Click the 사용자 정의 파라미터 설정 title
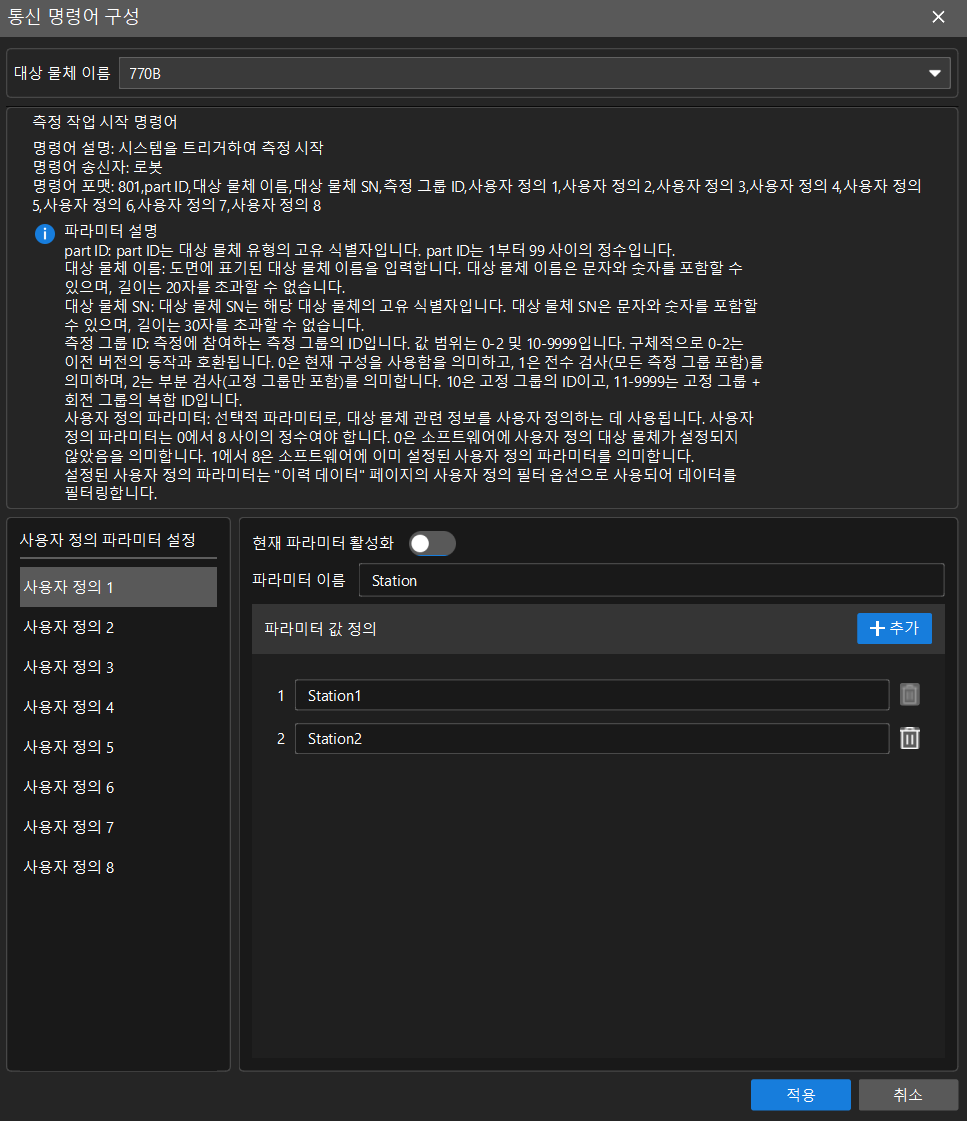The image size is (967, 1121). [108, 540]
